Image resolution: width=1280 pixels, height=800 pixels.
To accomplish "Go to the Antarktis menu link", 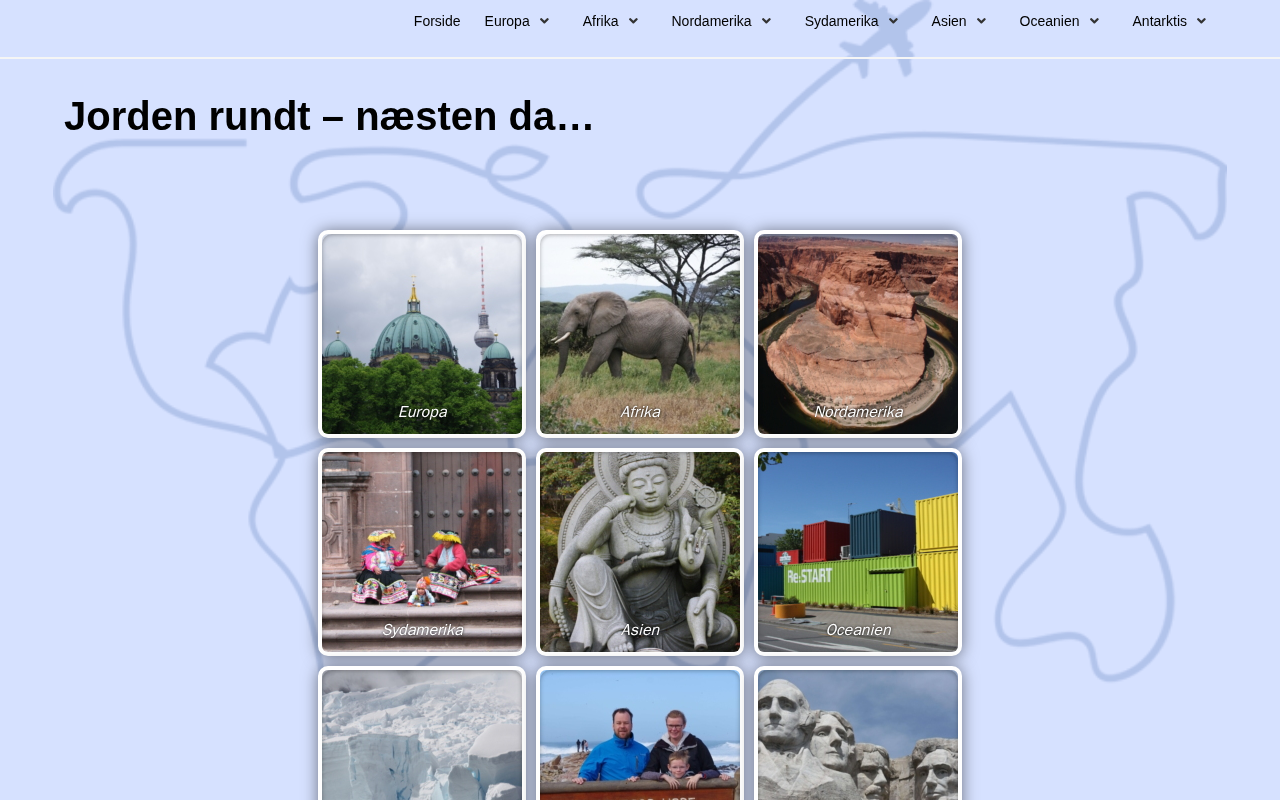I will (x=1159, y=21).
